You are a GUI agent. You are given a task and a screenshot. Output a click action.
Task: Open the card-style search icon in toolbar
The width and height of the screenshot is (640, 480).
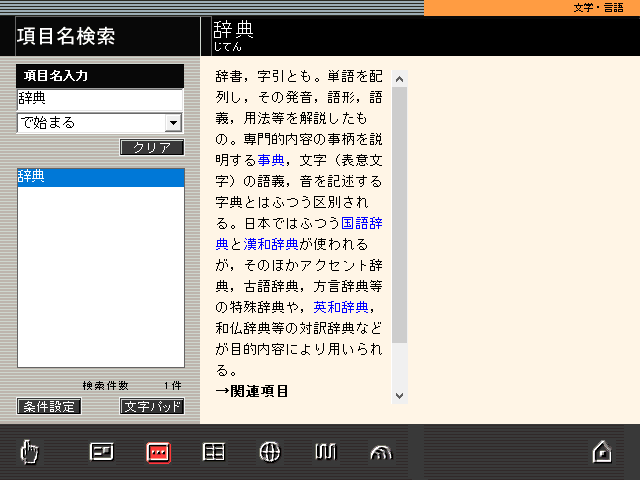(102, 452)
